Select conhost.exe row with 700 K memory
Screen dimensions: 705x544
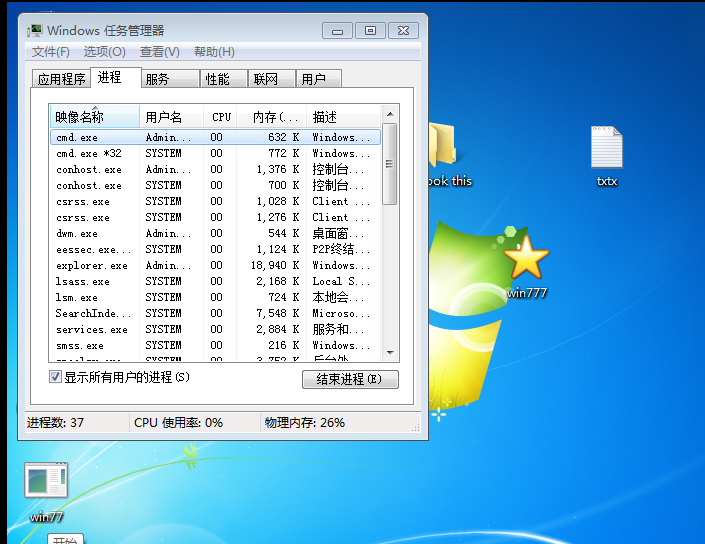215,185
